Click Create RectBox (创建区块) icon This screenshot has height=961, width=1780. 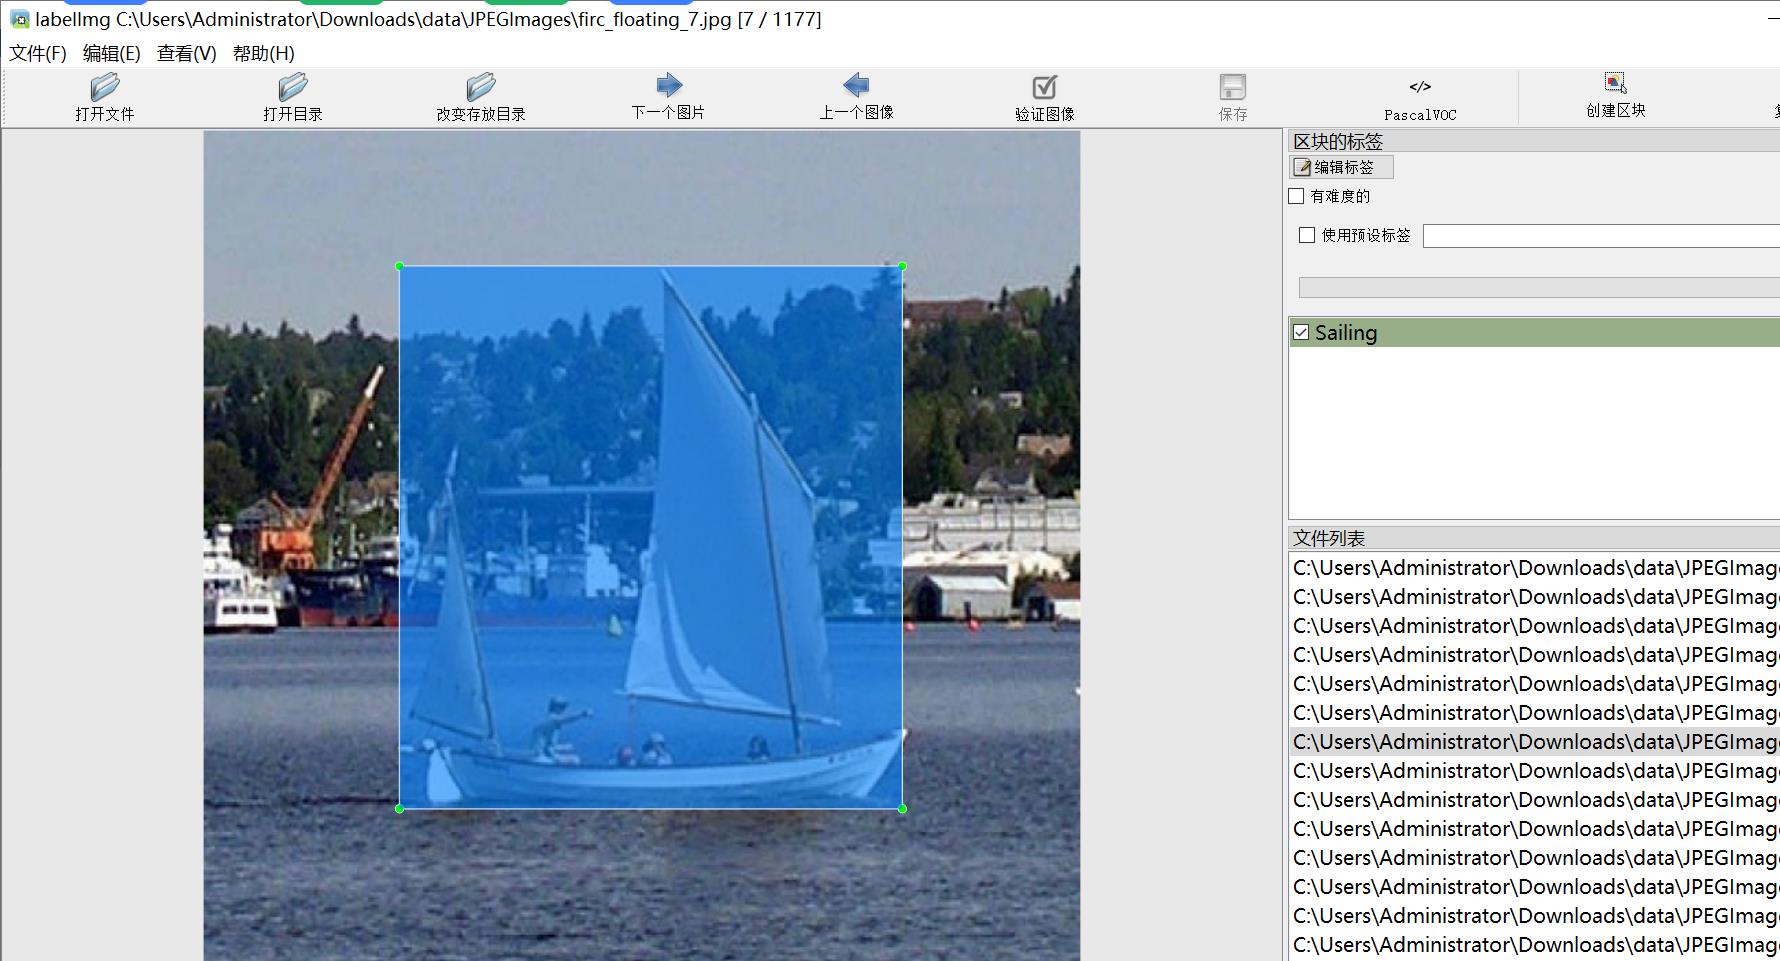tap(1615, 83)
